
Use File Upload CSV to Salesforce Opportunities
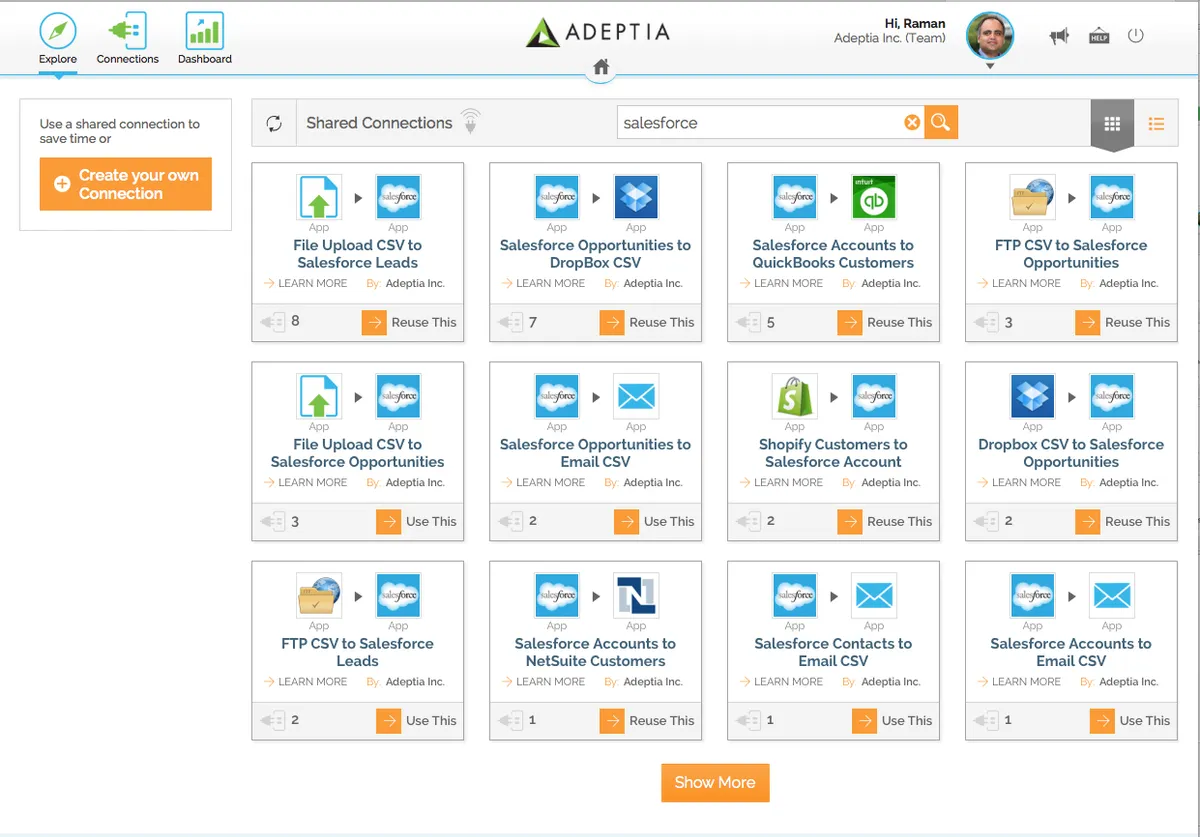(x=417, y=521)
